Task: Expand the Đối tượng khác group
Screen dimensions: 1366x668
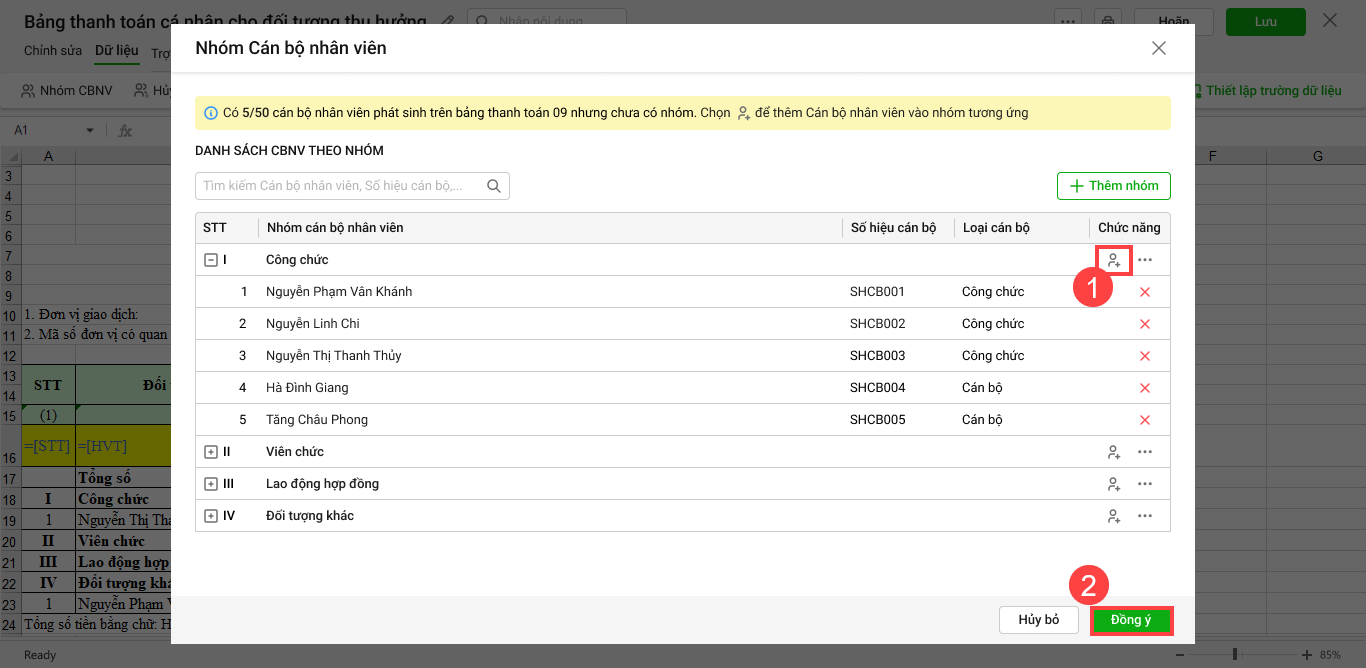Action: click(x=211, y=516)
